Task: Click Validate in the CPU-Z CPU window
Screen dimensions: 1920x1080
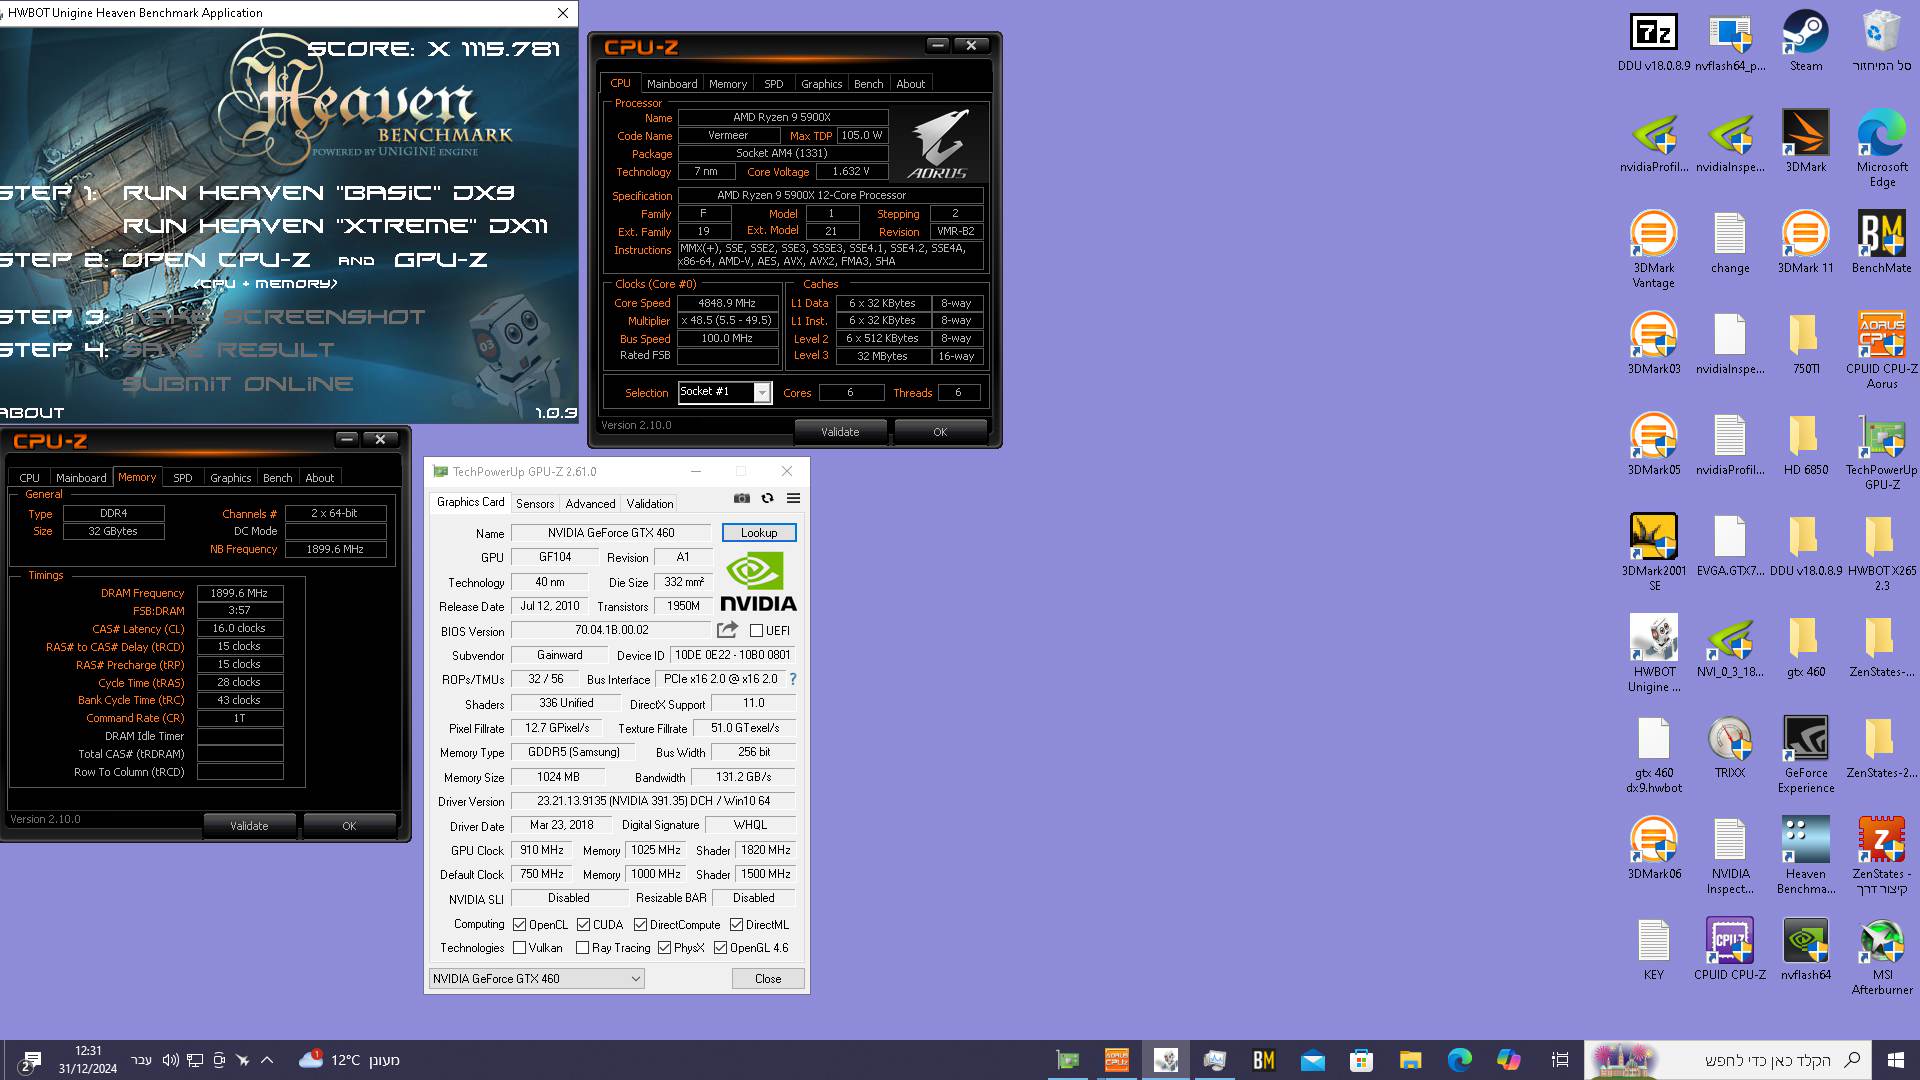Action: coord(840,432)
